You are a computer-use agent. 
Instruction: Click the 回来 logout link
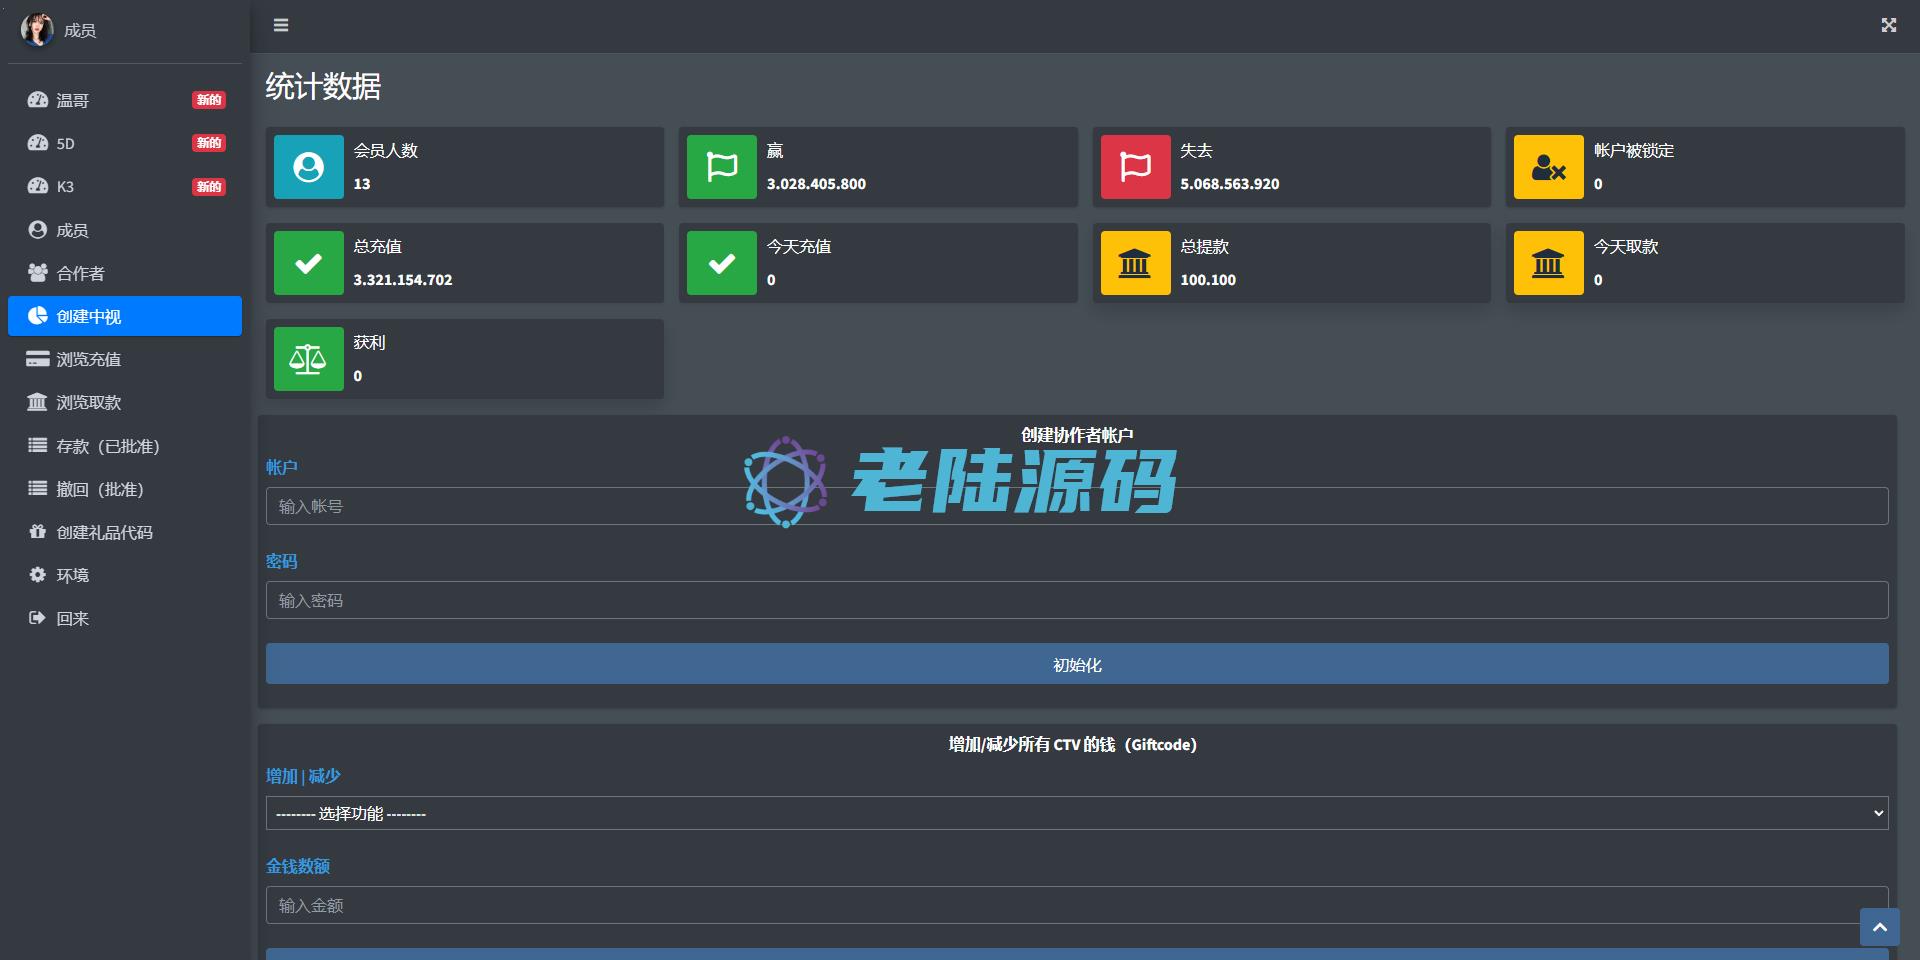(x=72, y=618)
